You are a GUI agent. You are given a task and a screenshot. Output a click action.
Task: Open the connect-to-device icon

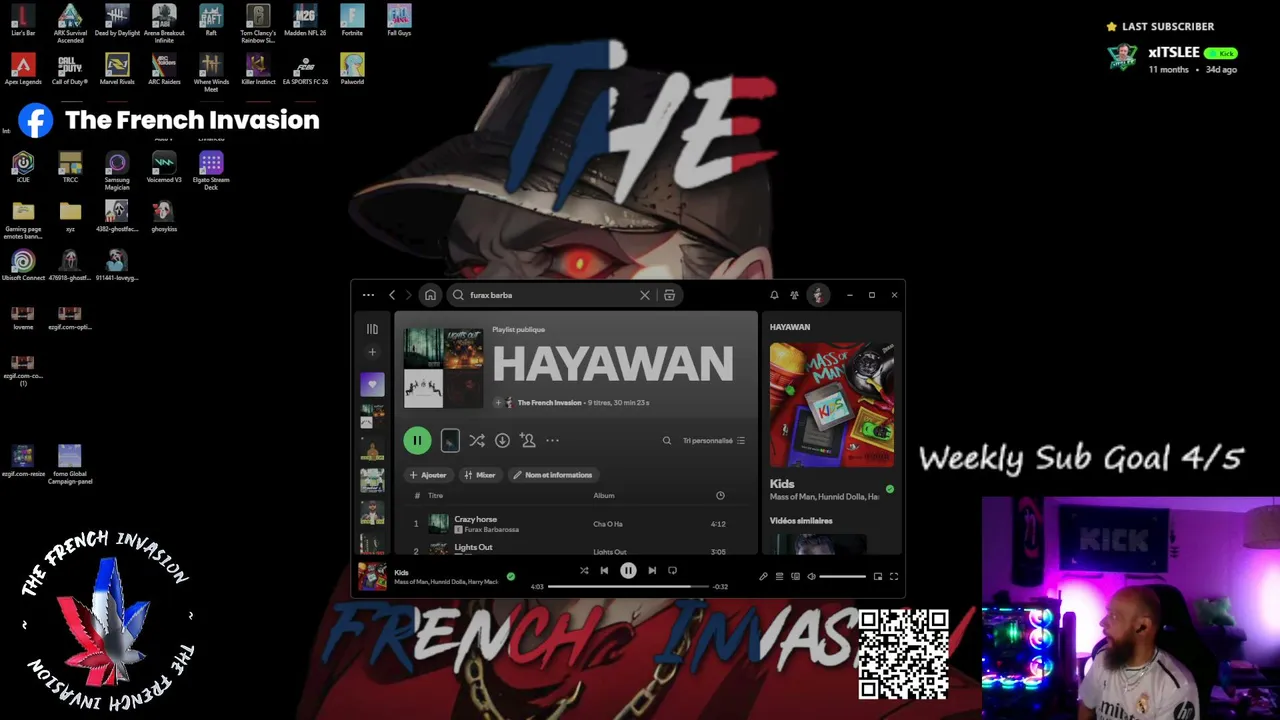[795, 576]
